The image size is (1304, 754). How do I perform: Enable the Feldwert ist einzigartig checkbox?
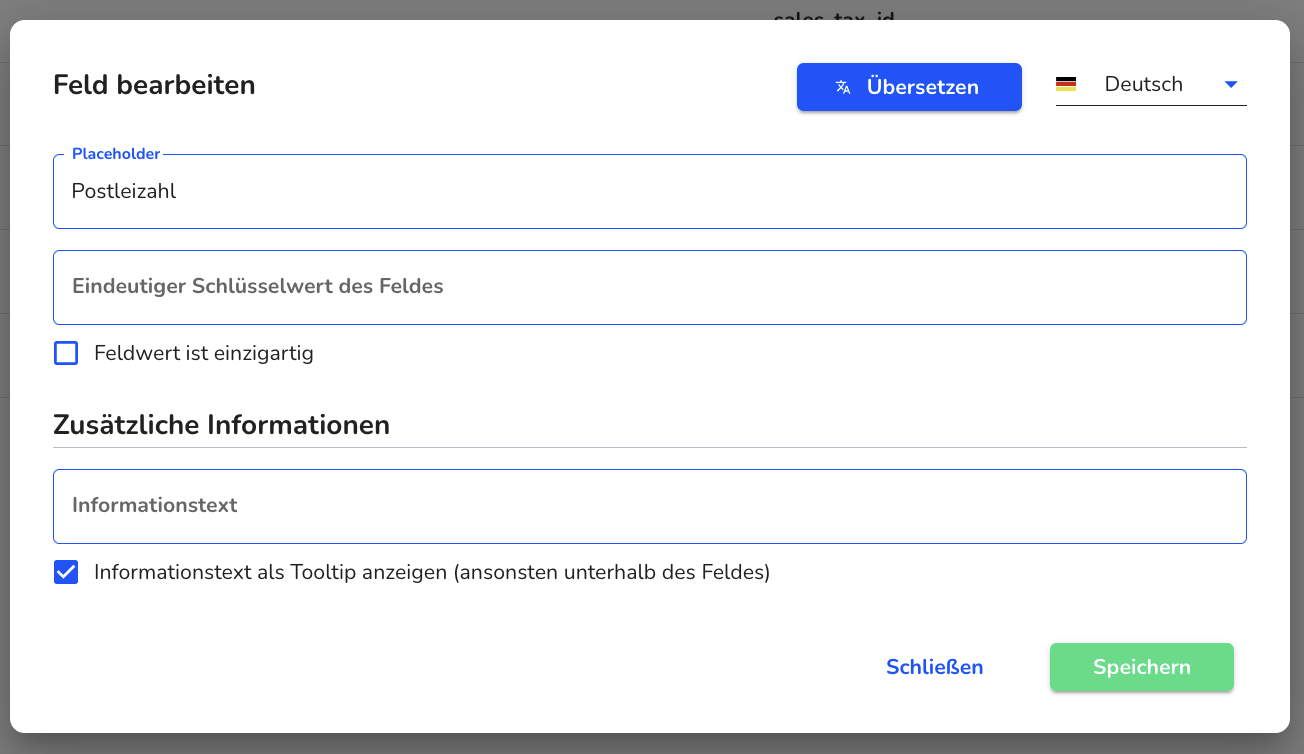click(66, 353)
